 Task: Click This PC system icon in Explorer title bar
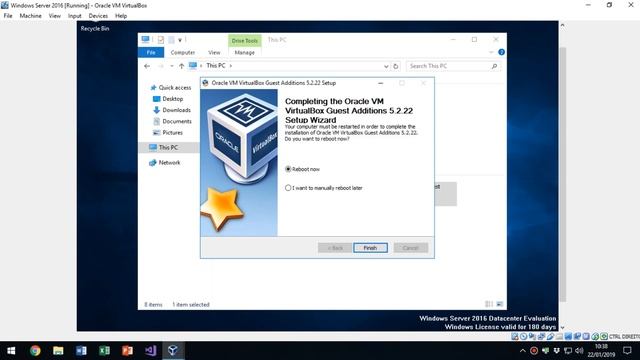click(x=145, y=39)
